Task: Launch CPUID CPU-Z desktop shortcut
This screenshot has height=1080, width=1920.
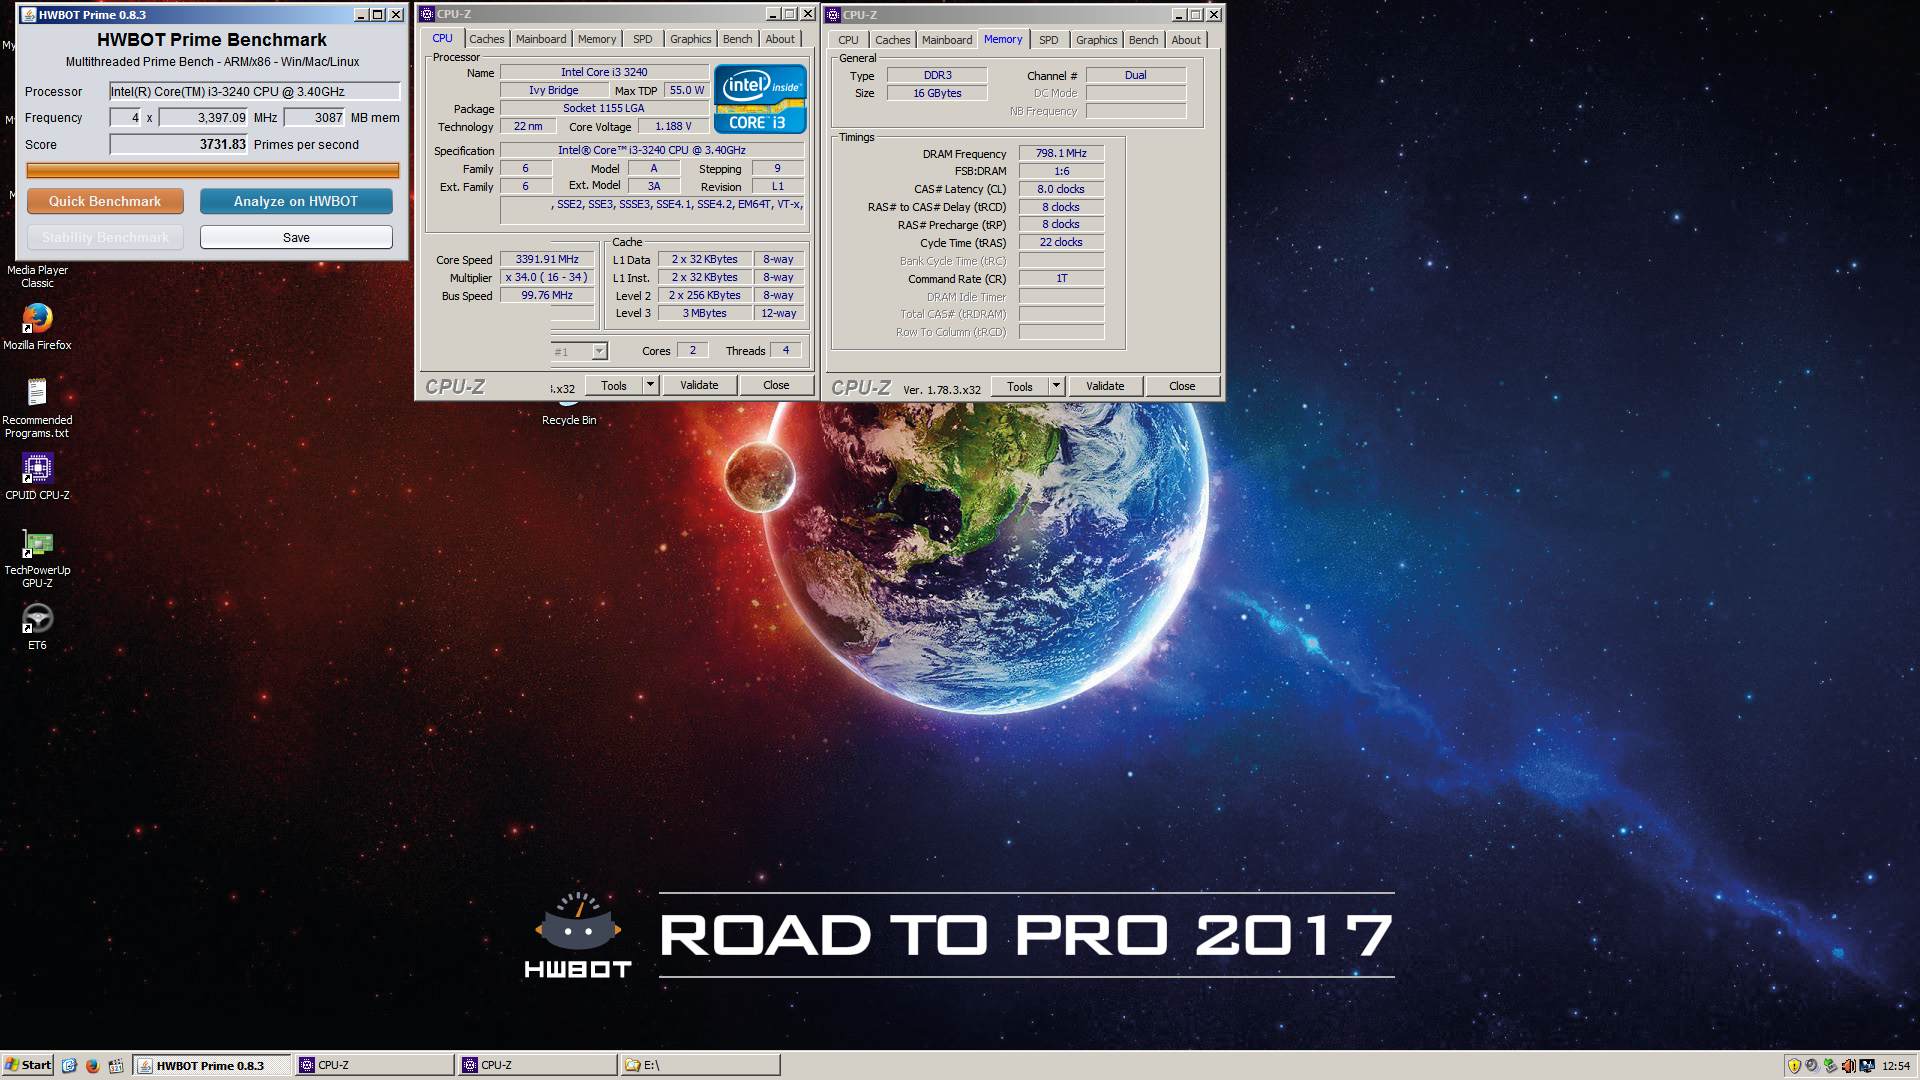Action: (x=37, y=476)
